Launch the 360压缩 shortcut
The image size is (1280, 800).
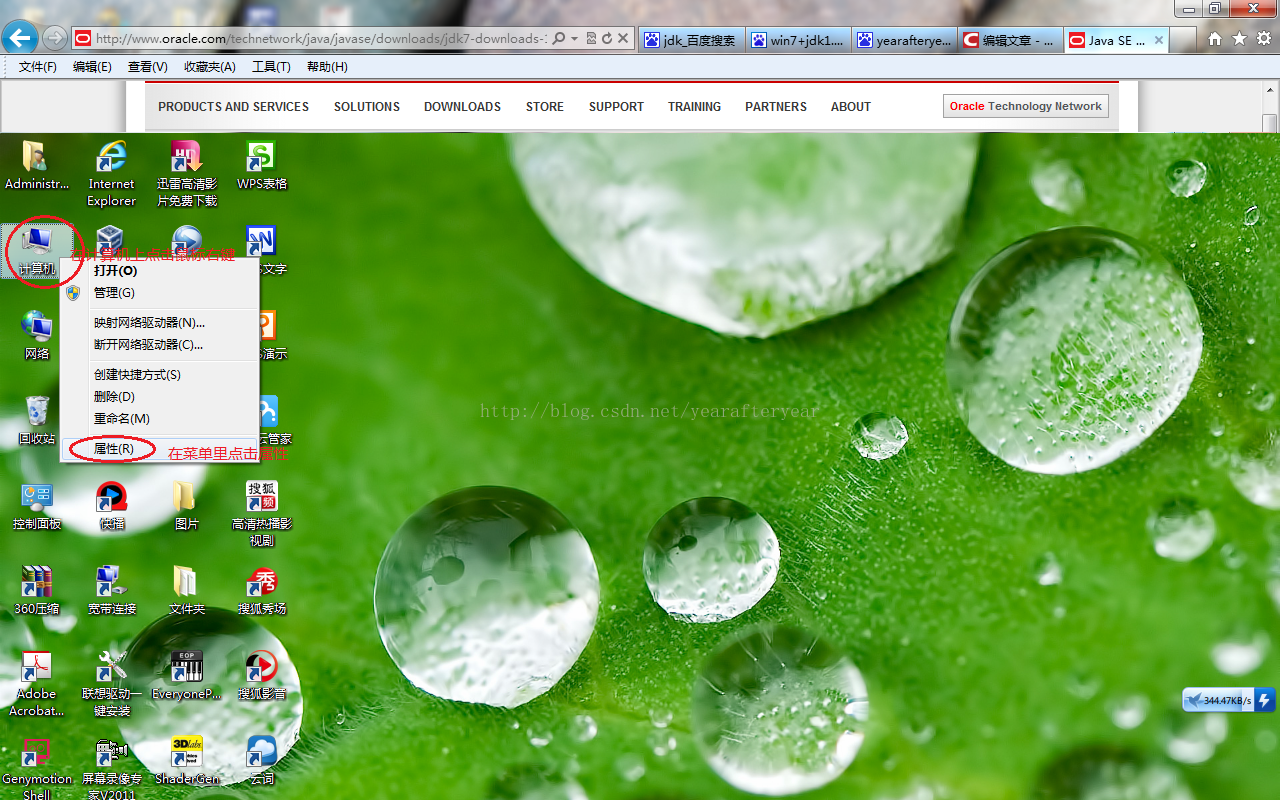pos(37,590)
